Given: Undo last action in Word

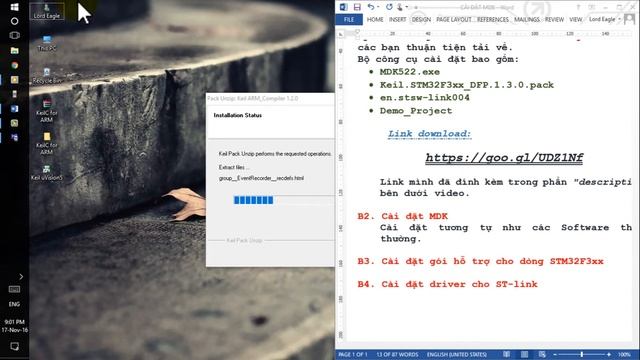Looking at the screenshot, I should tap(370, 7).
